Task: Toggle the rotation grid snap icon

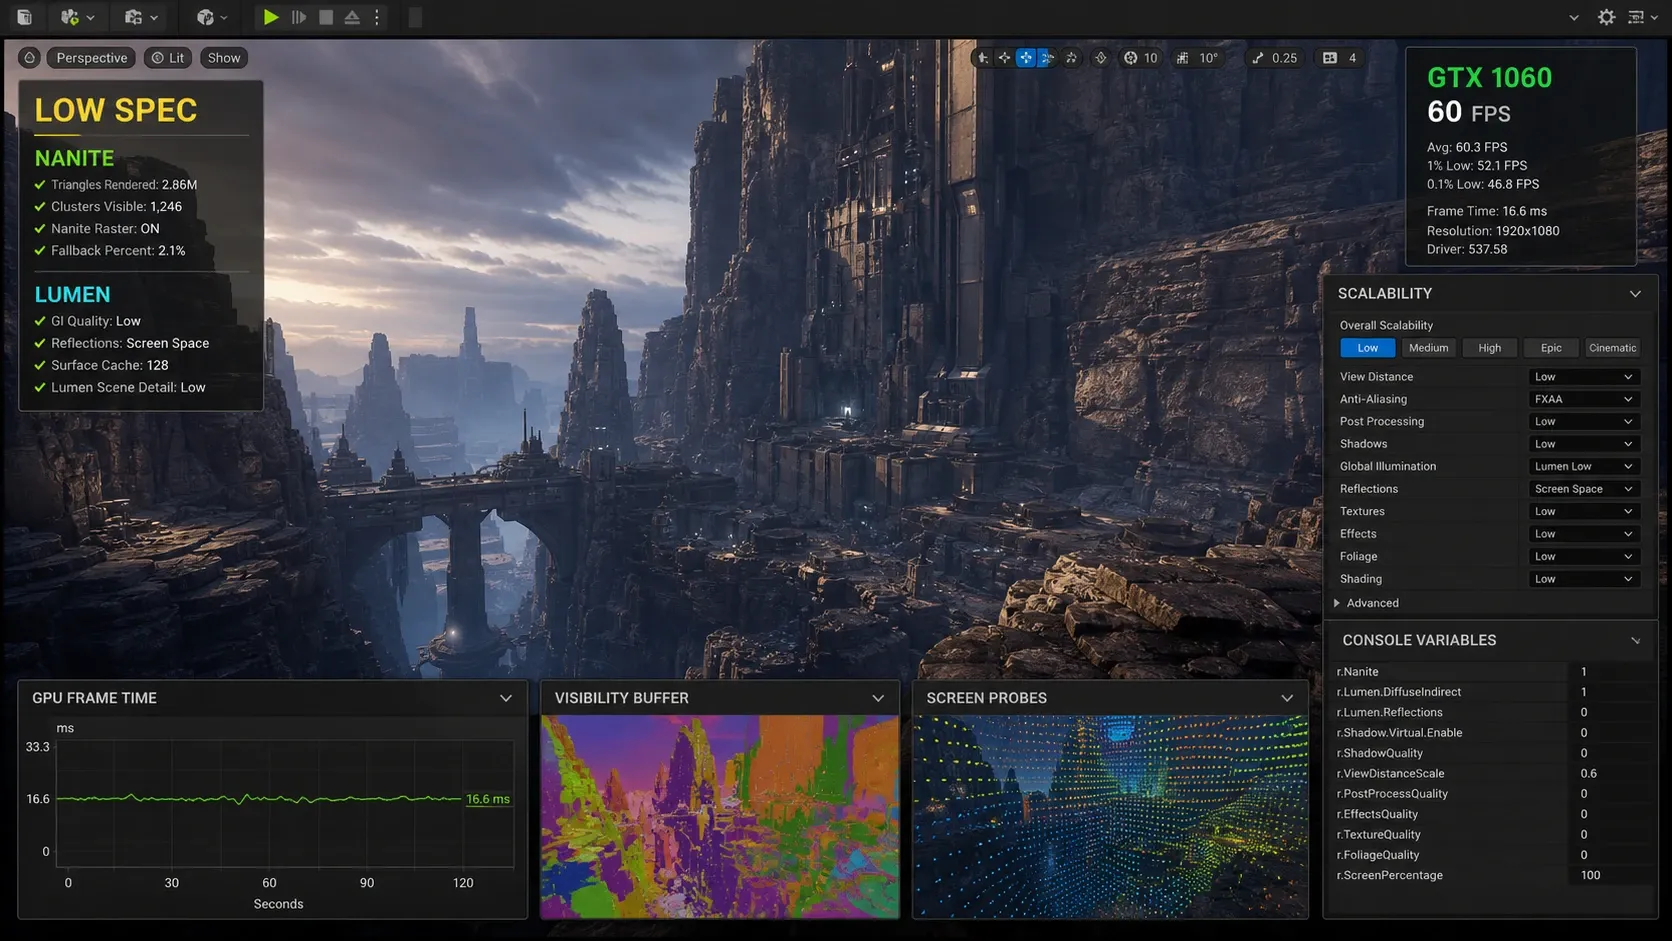Action: 1183,58
